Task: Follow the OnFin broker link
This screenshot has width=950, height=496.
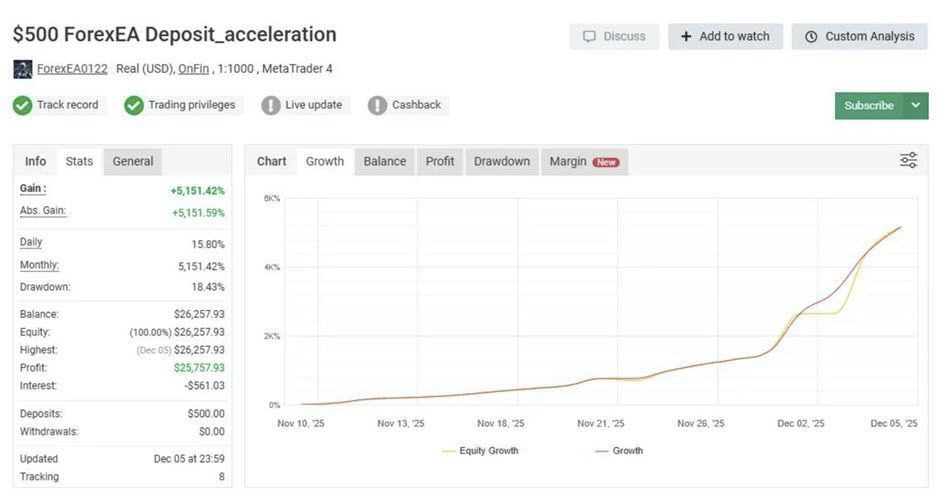Action: click(x=192, y=69)
